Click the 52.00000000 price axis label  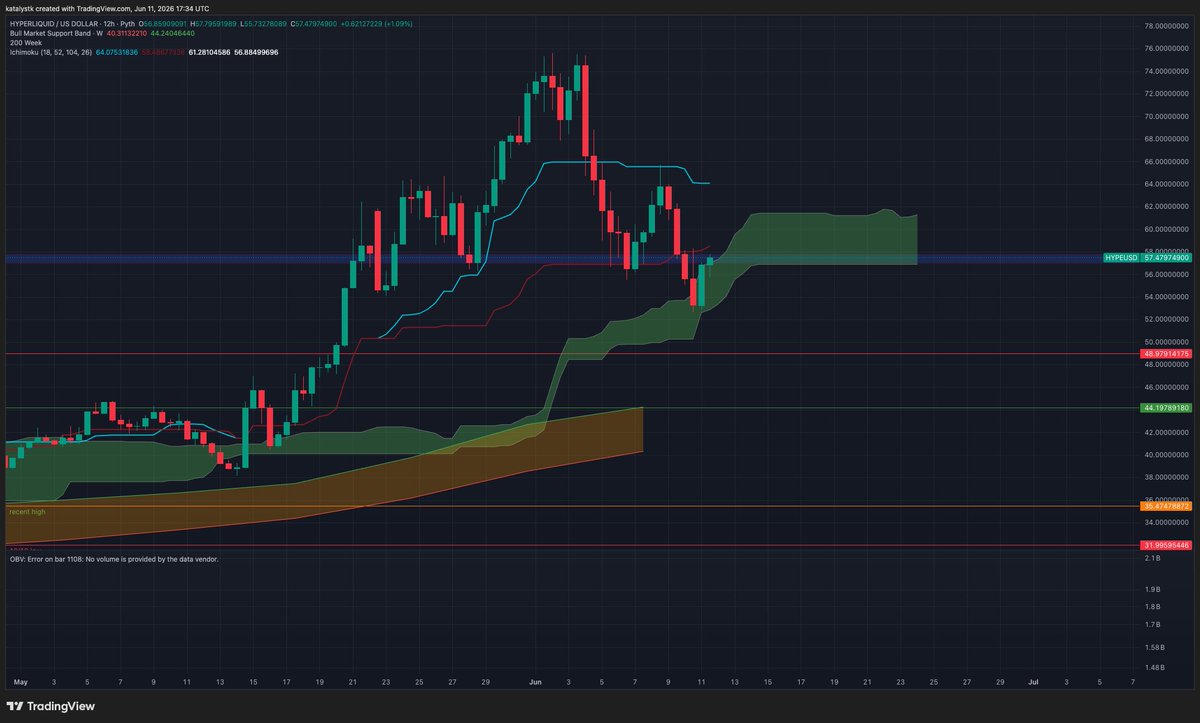tap(1167, 319)
